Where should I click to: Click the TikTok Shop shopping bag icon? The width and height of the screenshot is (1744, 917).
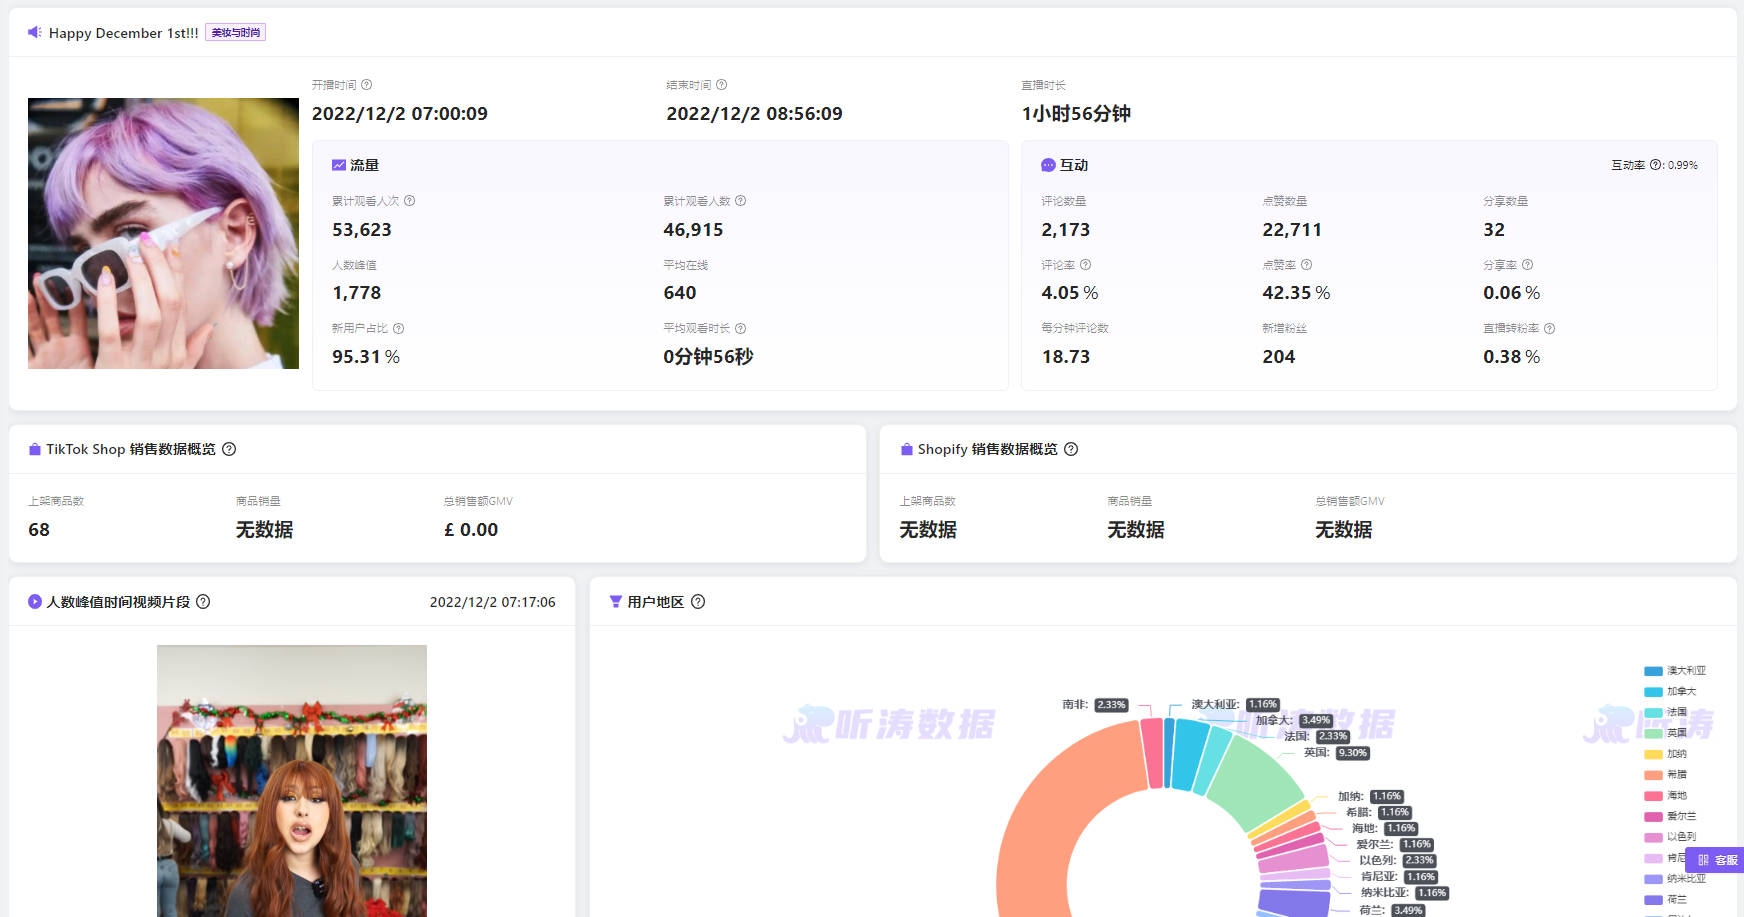point(34,449)
